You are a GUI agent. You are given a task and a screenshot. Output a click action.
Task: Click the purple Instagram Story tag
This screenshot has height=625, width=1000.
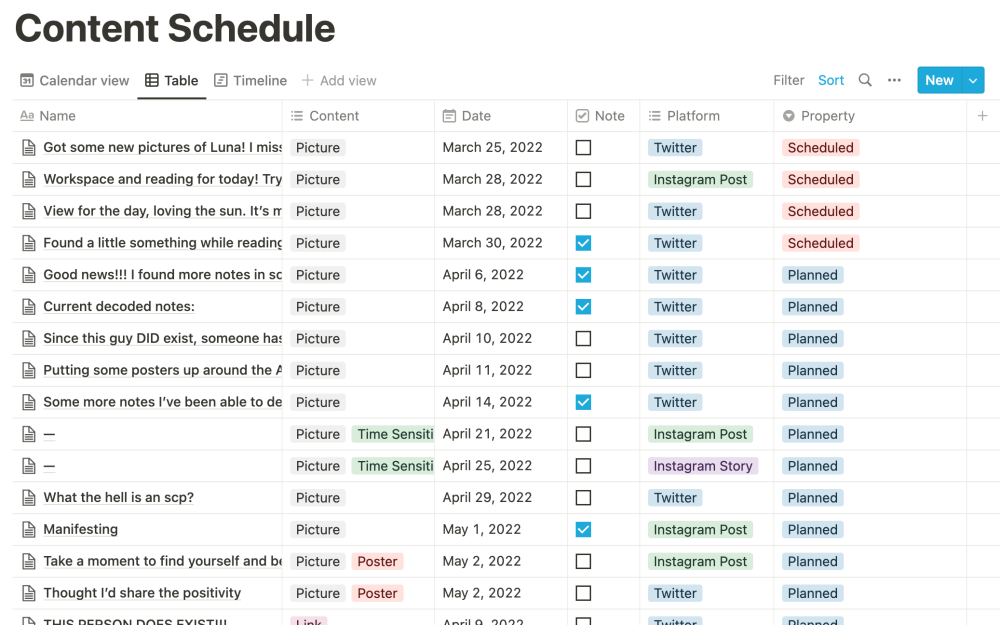tap(702, 466)
